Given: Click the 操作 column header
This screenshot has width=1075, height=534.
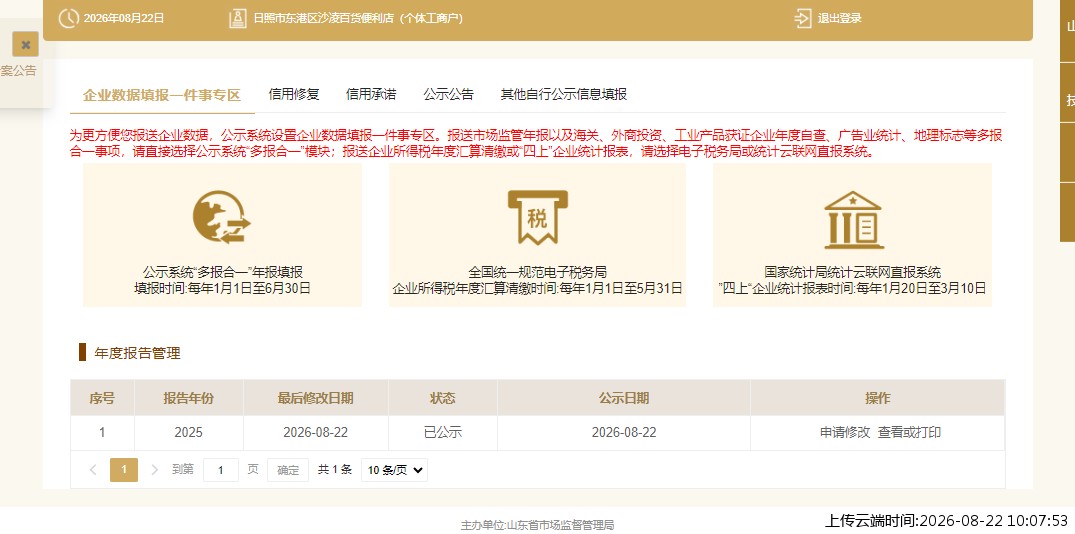Looking at the screenshot, I should (878, 398).
